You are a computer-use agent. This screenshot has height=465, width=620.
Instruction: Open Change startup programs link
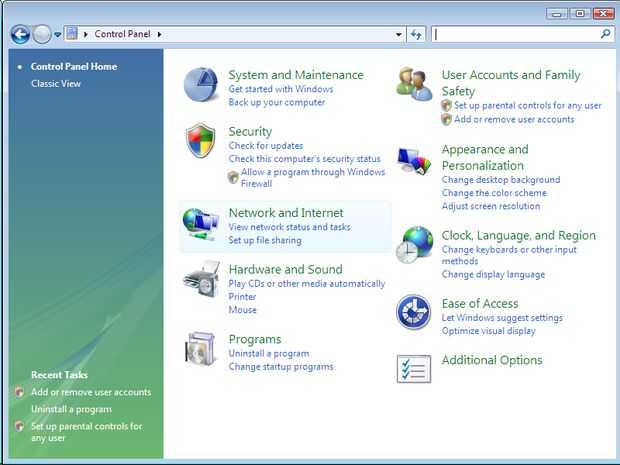[x=281, y=367]
